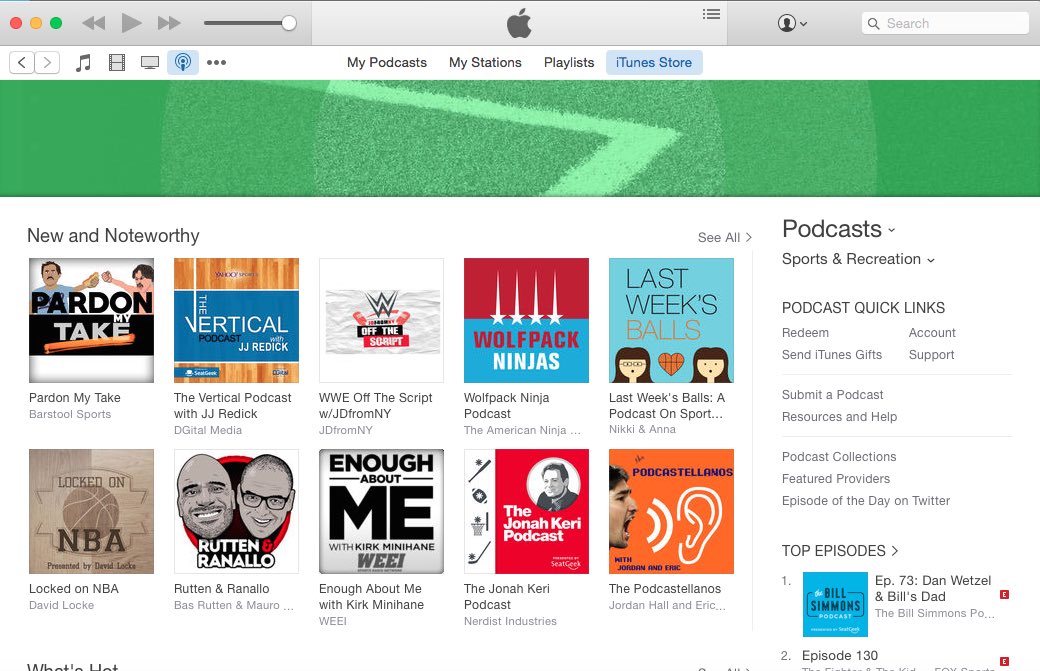Switch to the Movies library icon

click(x=117, y=62)
